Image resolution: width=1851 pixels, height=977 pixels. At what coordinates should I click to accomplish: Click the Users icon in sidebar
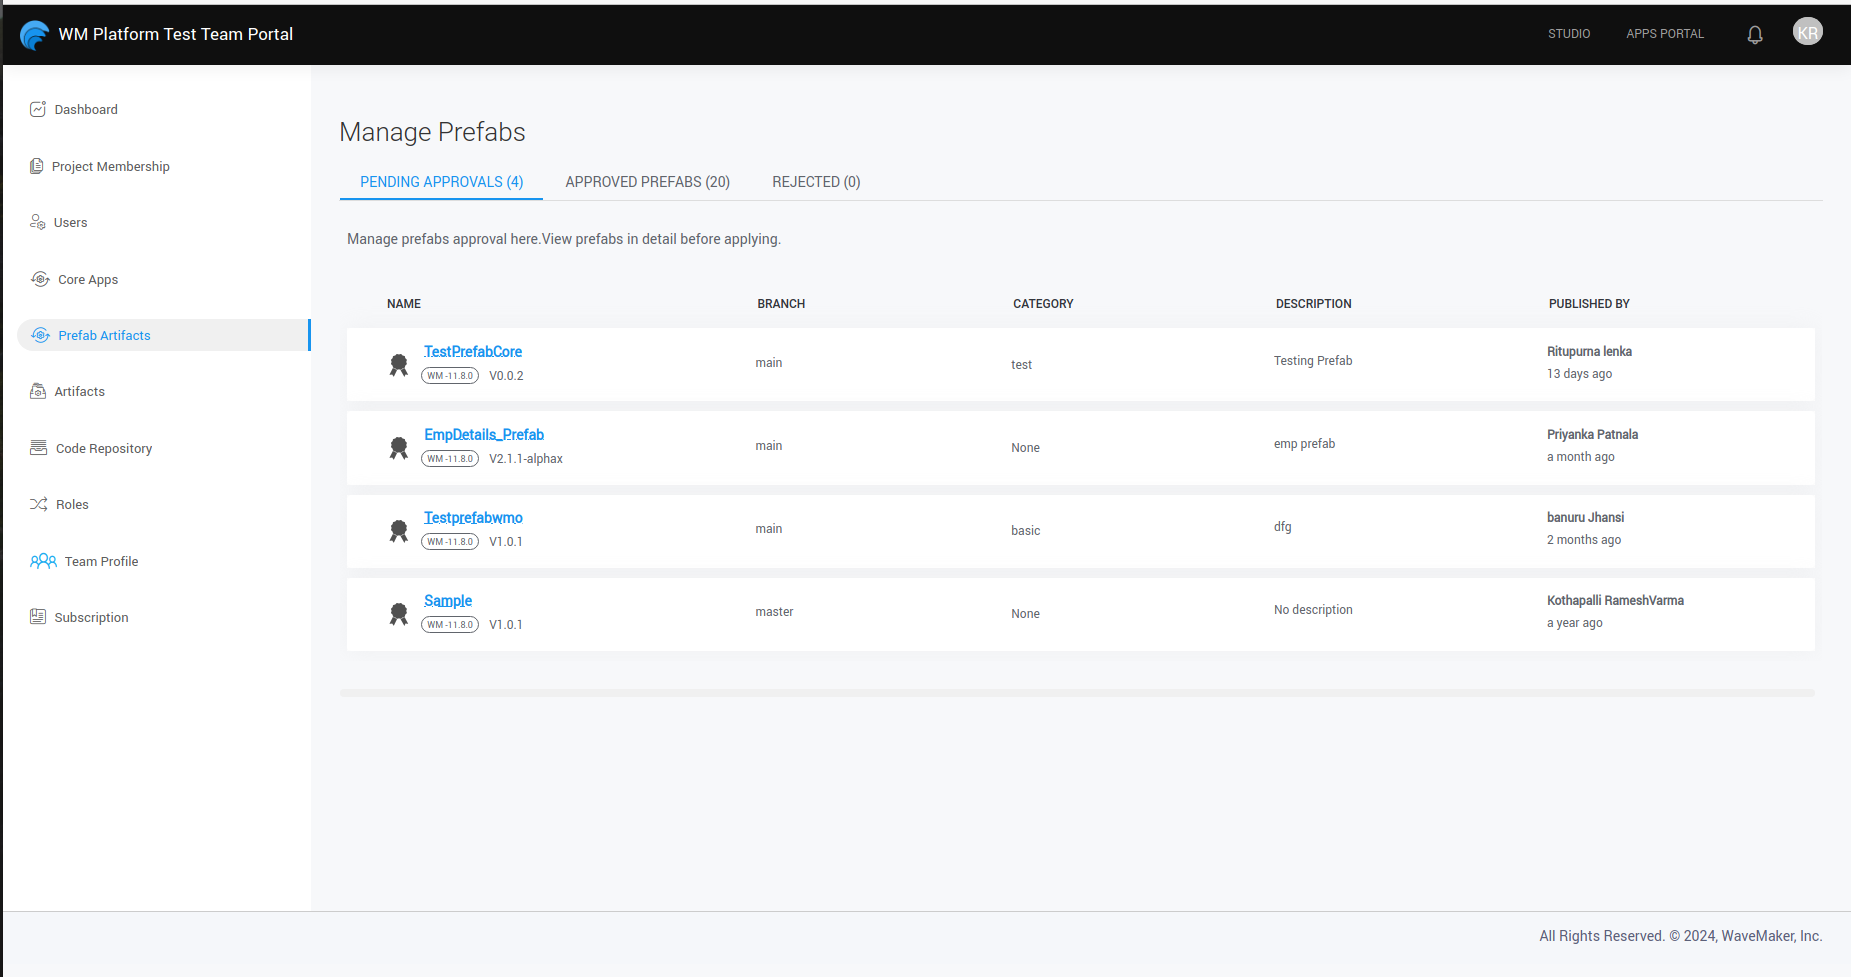click(38, 222)
